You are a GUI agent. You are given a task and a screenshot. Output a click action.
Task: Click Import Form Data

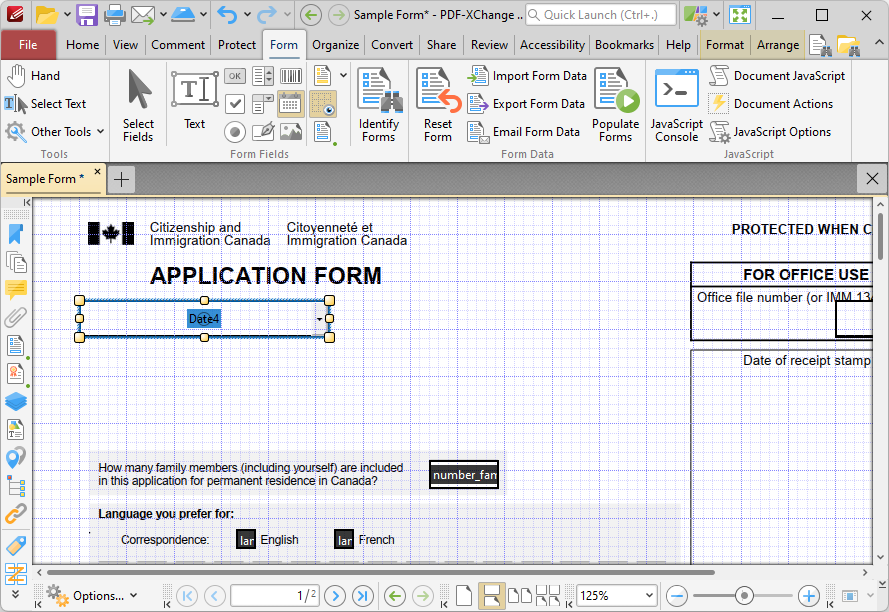pyautogui.click(x=527, y=75)
